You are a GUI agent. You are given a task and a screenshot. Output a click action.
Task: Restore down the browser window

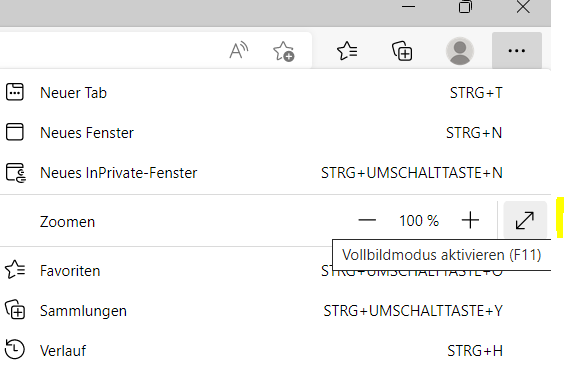[465, 7]
